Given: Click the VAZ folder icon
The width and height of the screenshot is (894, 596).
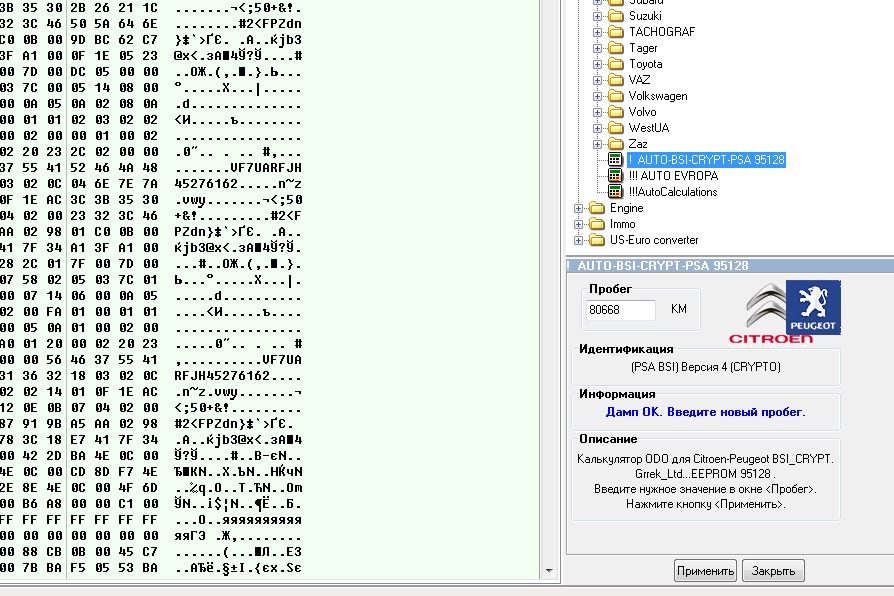Looking at the screenshot, I should click(x=616, y=80).
